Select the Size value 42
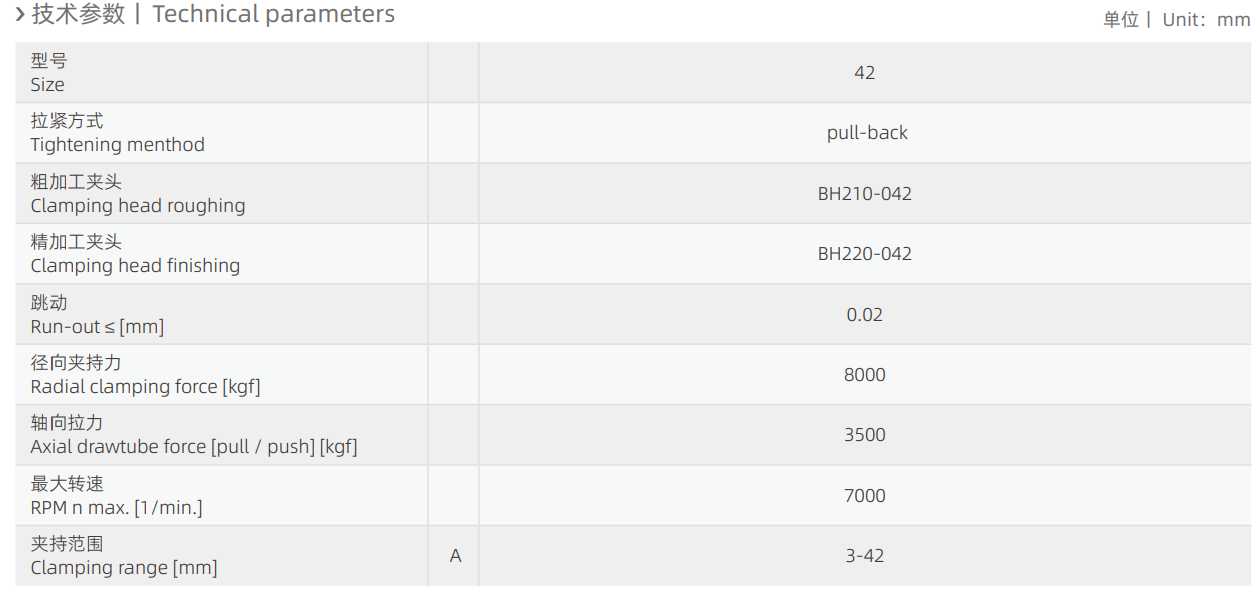The width and height of the screenshot is (1257, 592). [865, 73]
